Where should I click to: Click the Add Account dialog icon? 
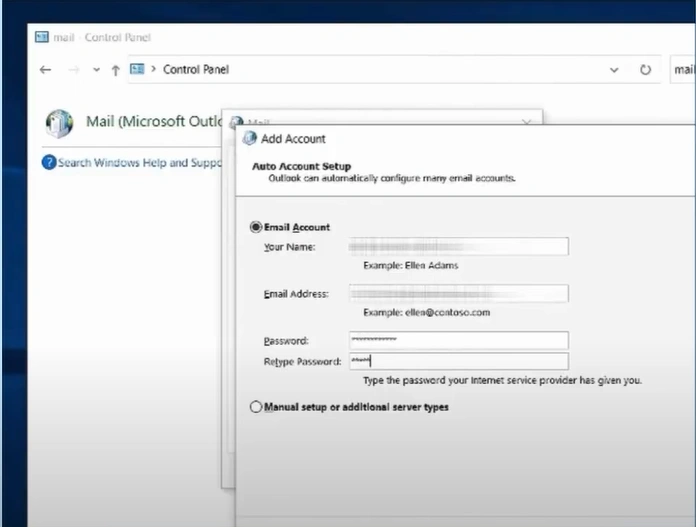point(249,138)
